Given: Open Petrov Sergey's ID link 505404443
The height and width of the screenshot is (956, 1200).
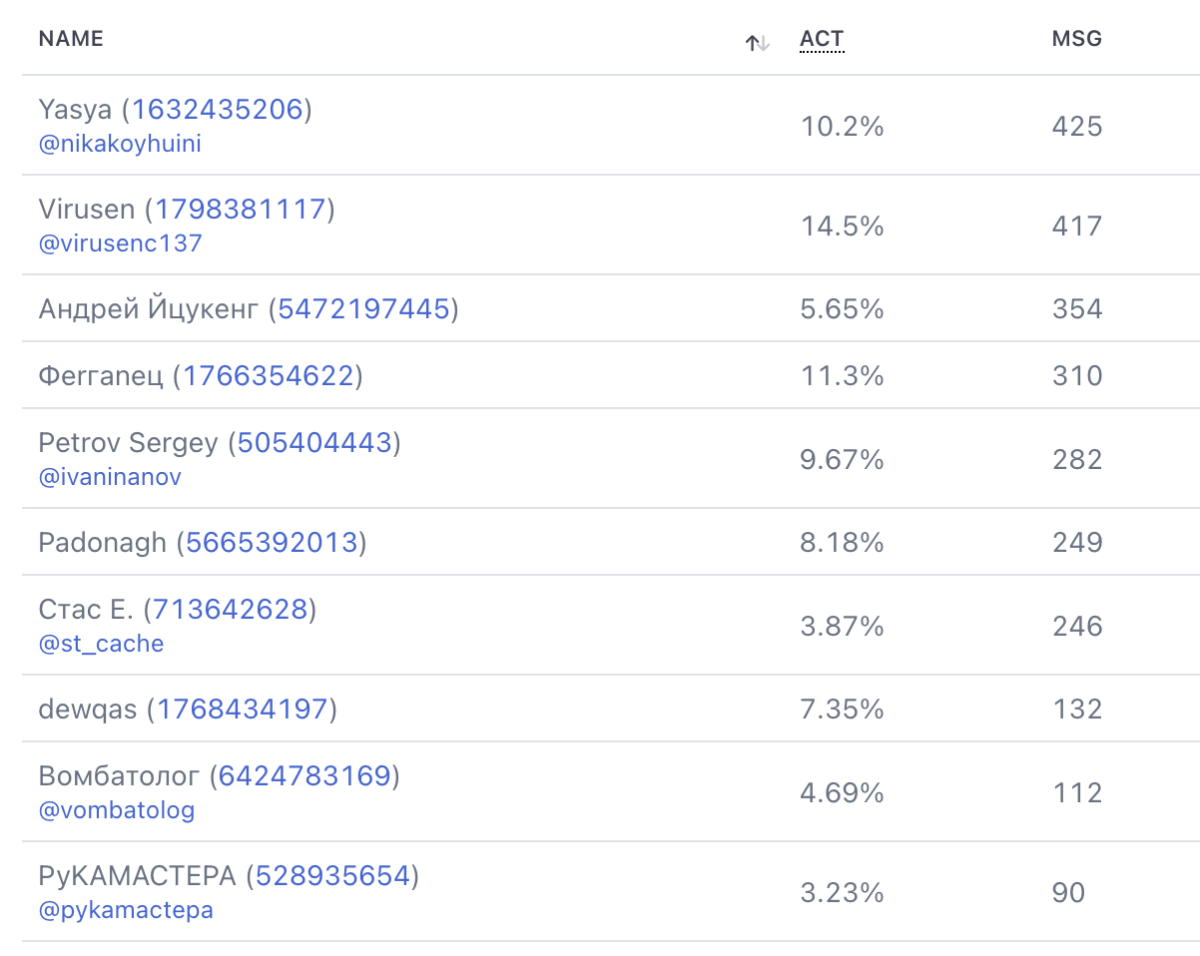Looking at the screenshot, I should pyautogui.click(x=315, y=442).
